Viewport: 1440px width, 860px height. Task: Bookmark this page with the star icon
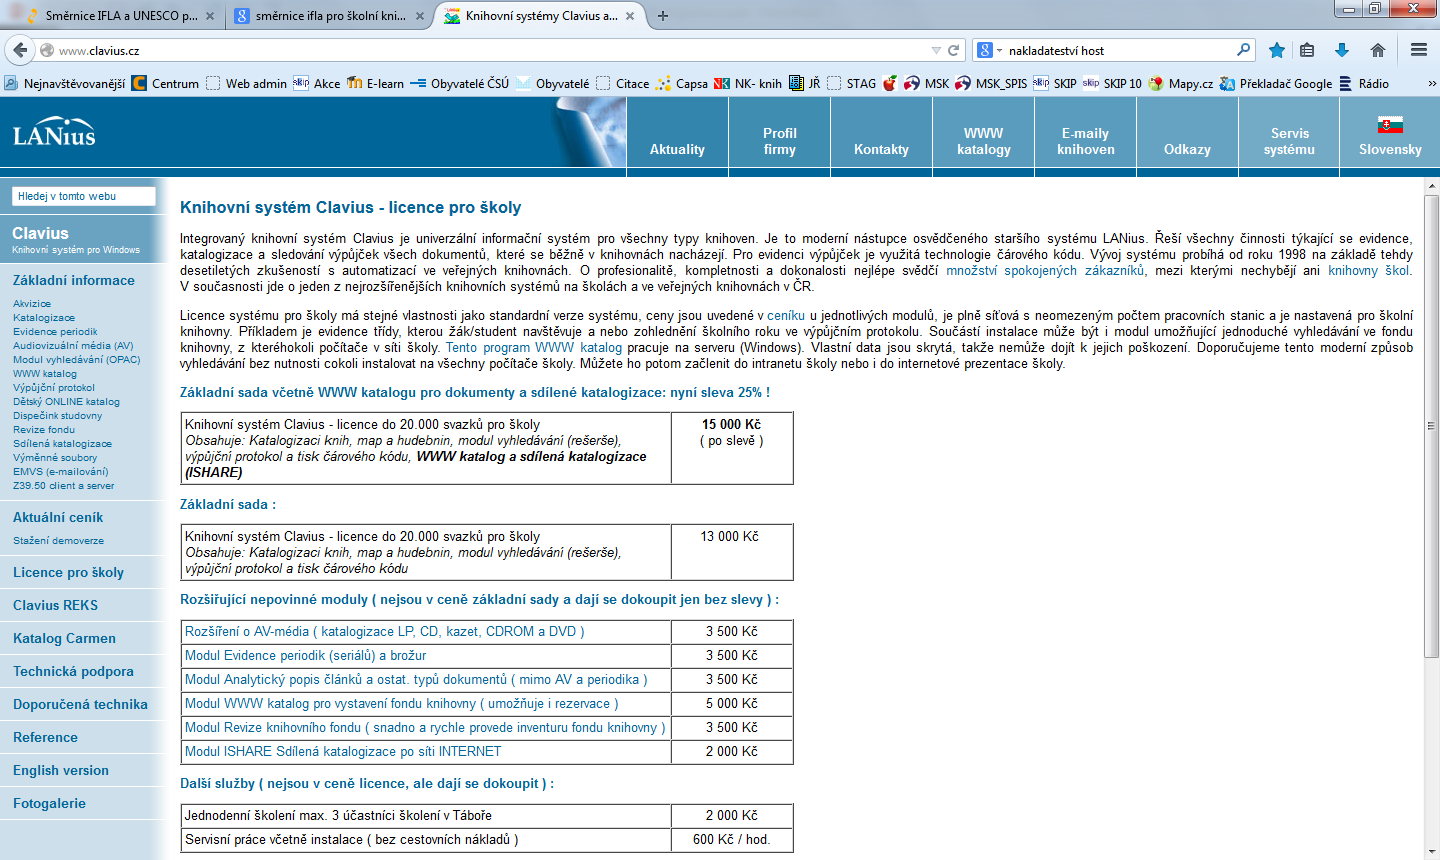tap(1277, 50)
